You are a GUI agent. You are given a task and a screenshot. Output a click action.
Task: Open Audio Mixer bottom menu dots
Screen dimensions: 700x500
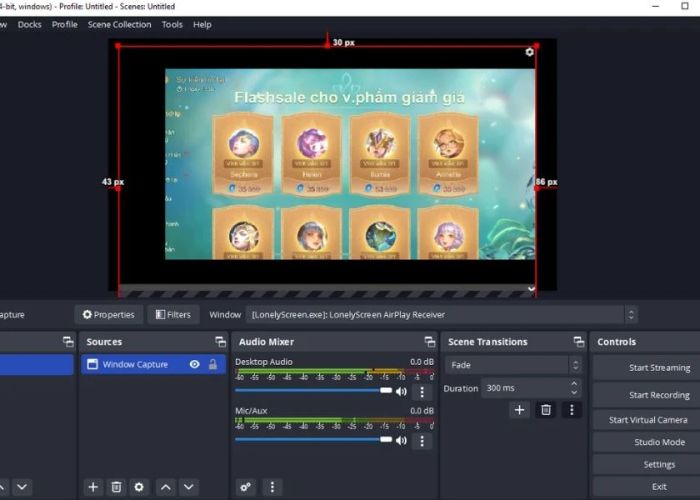point(272,487)
